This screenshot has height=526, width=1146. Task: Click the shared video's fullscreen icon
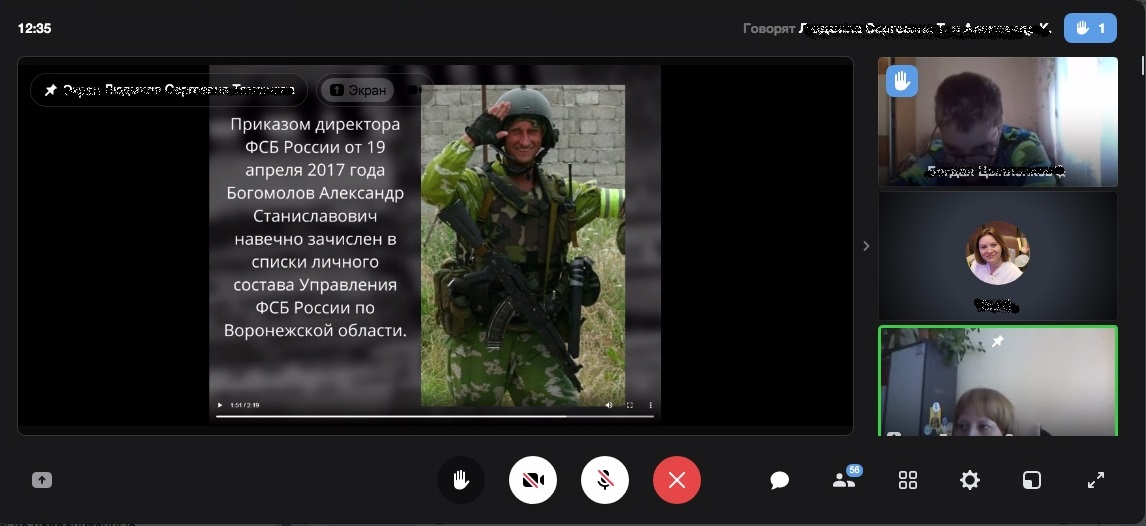click(x=630, y=405)
